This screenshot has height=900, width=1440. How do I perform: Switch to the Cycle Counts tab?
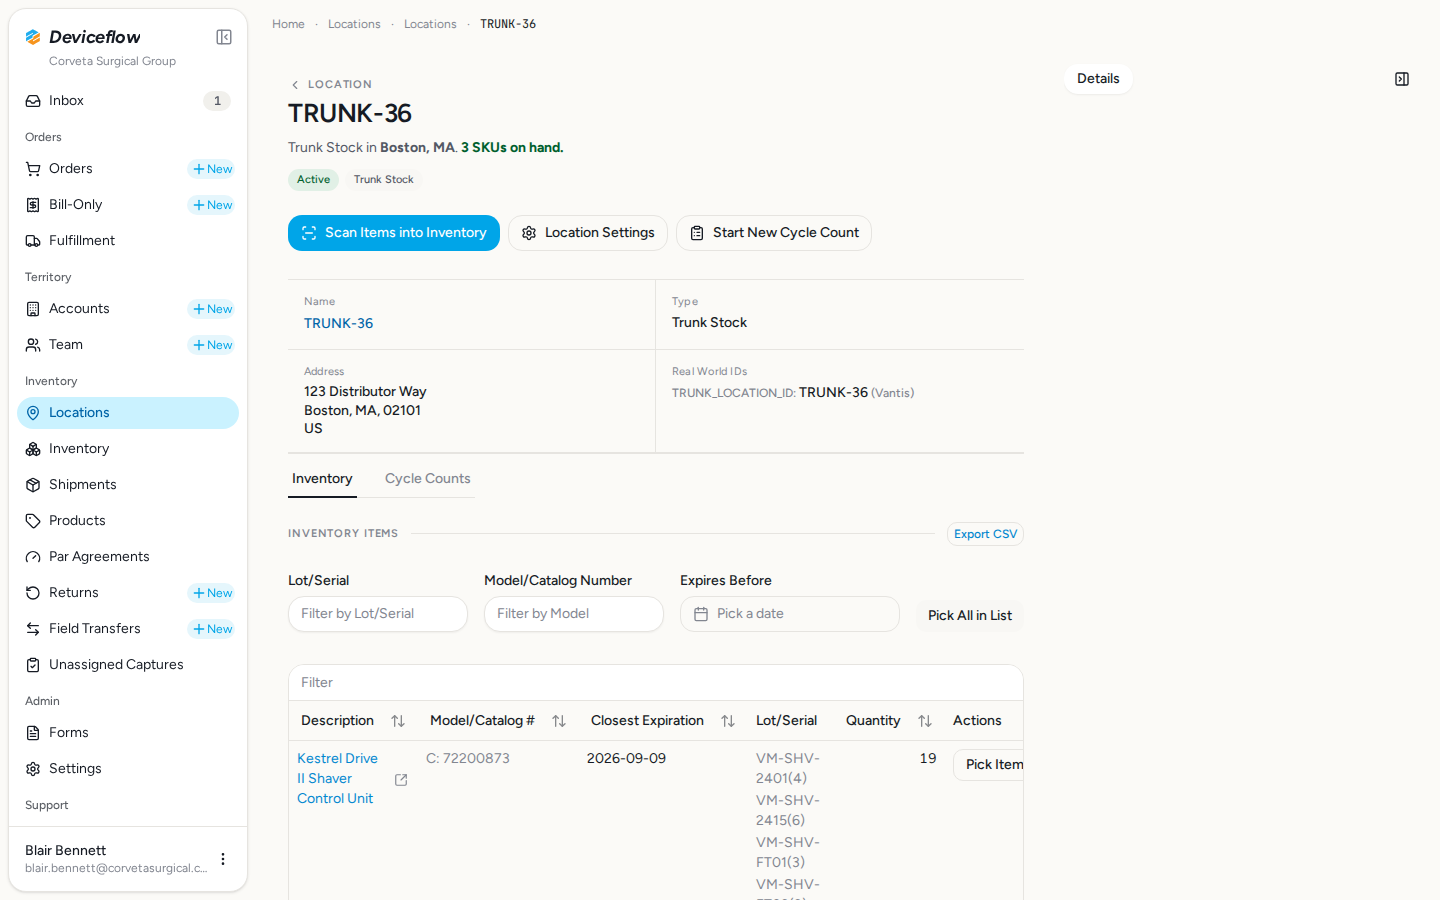(x=428, y=479)
